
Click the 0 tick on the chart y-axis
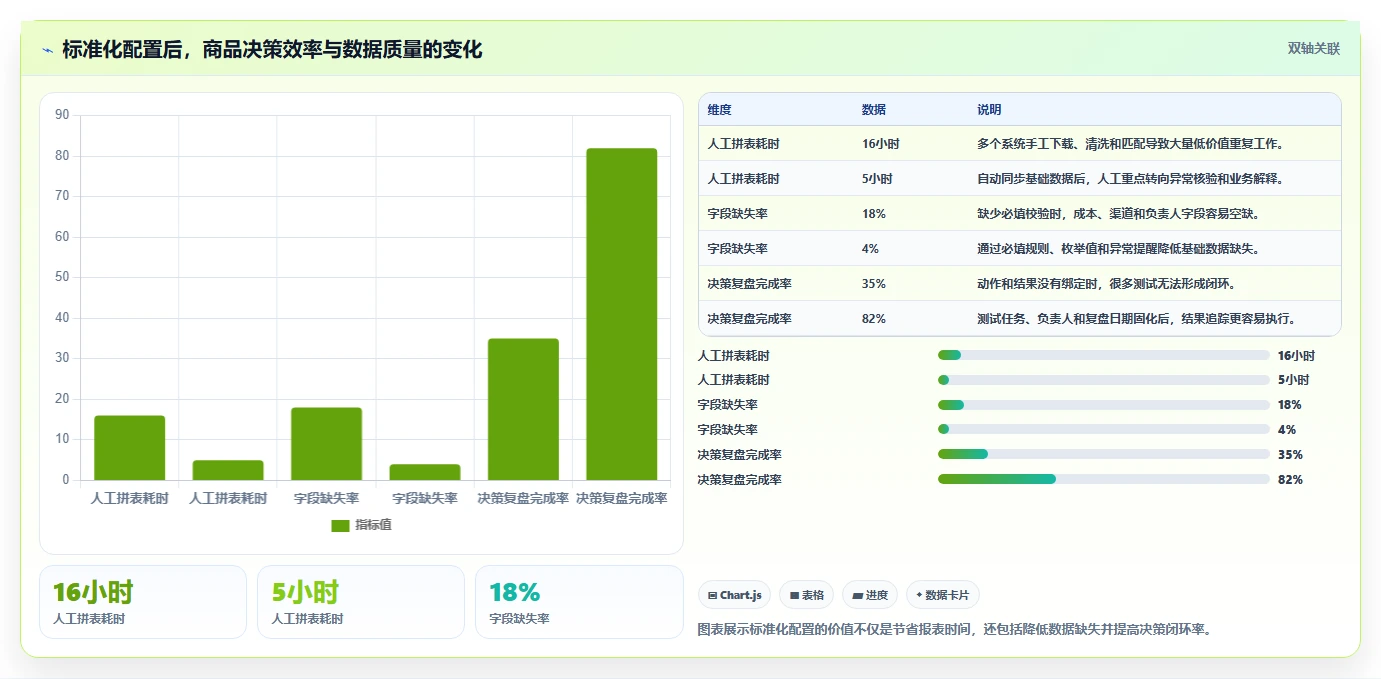click(66, 480)
